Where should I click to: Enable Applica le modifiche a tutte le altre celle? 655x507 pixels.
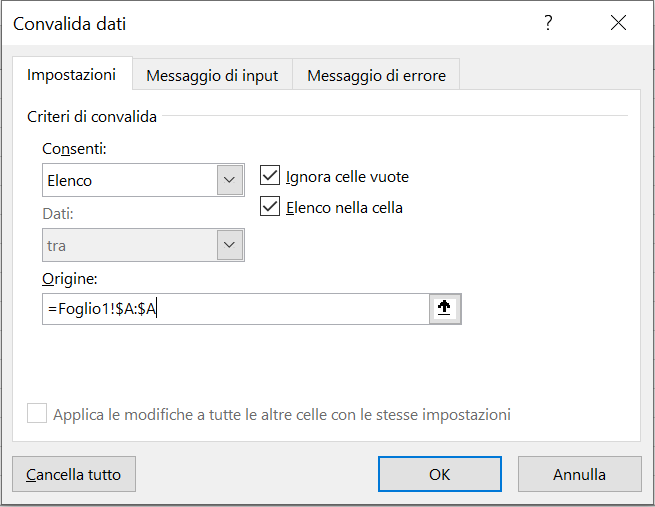point(37,413)
